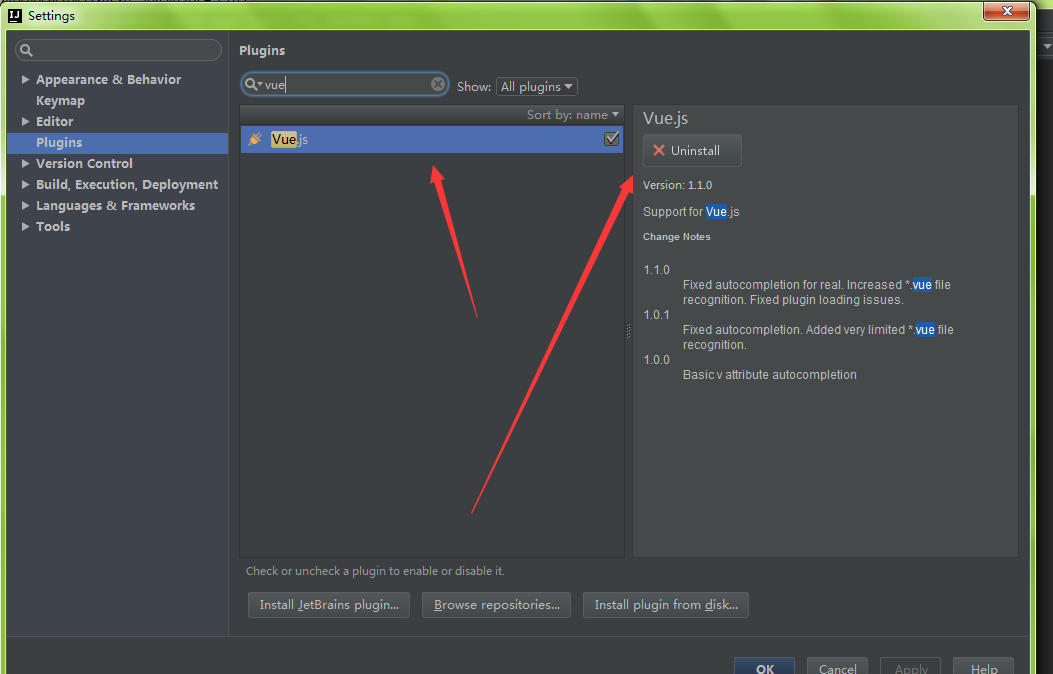This screenshot has width=1053, height=674.
Task: Open the plugin search history magnifier
Action: (x=253, y=84)
